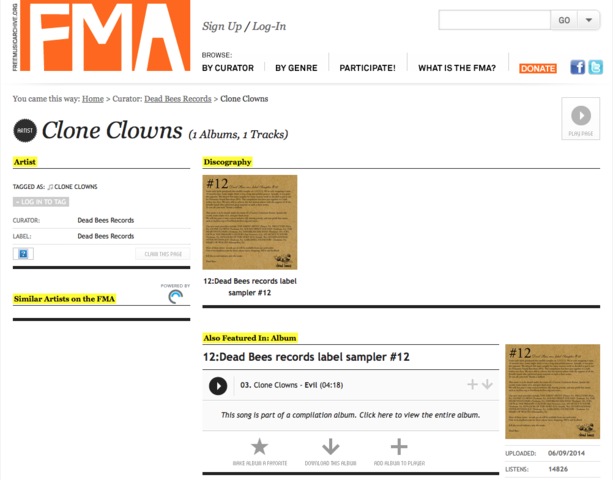Open the album cover beside the track list

click(552, 392)
